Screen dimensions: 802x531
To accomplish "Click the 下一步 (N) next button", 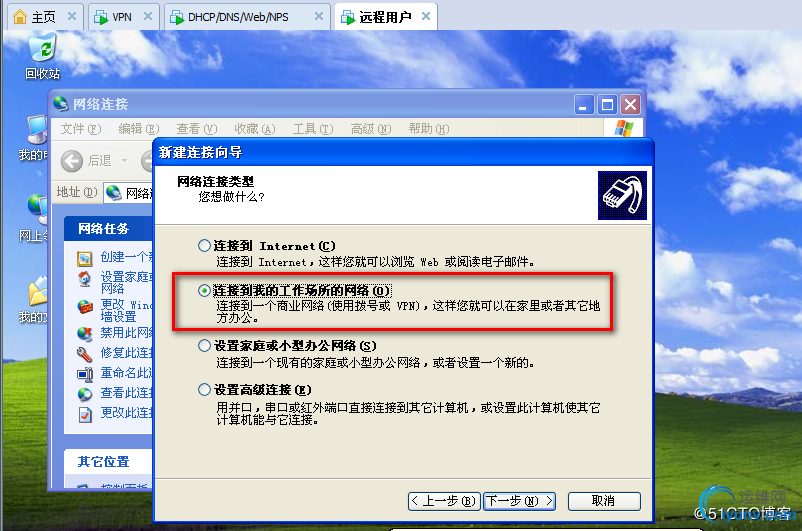I will click(519, 501).
